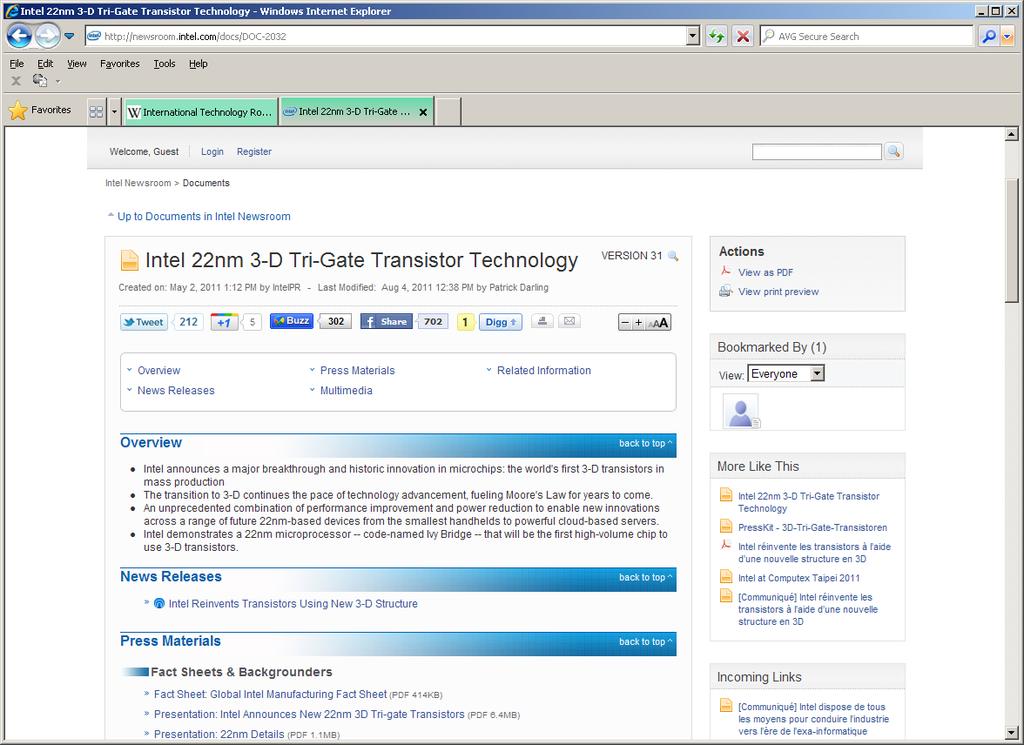Click the red Stop loading icon
The width and height of the screenshot is (1024, 745).
click(743, 36)
